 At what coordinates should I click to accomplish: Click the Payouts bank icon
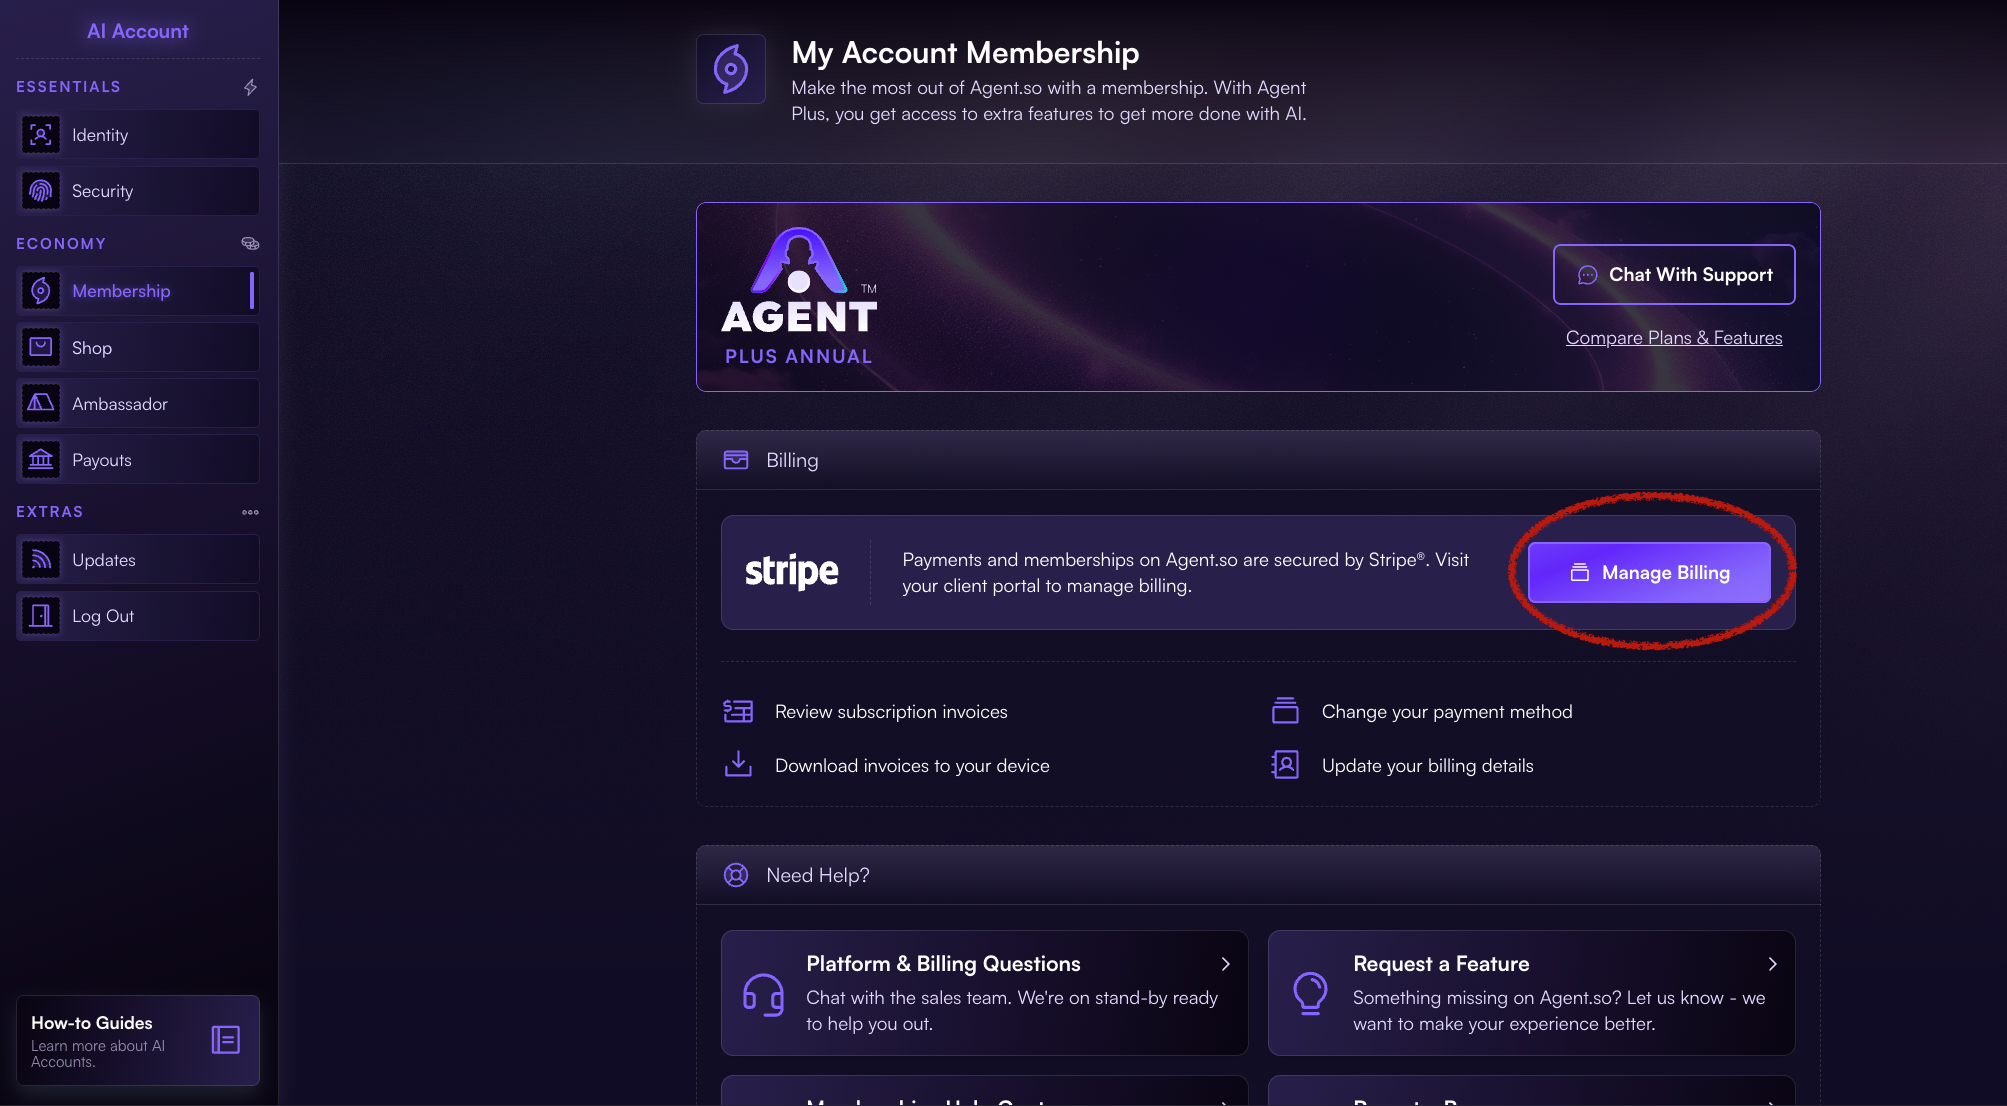tap(41, 459)
